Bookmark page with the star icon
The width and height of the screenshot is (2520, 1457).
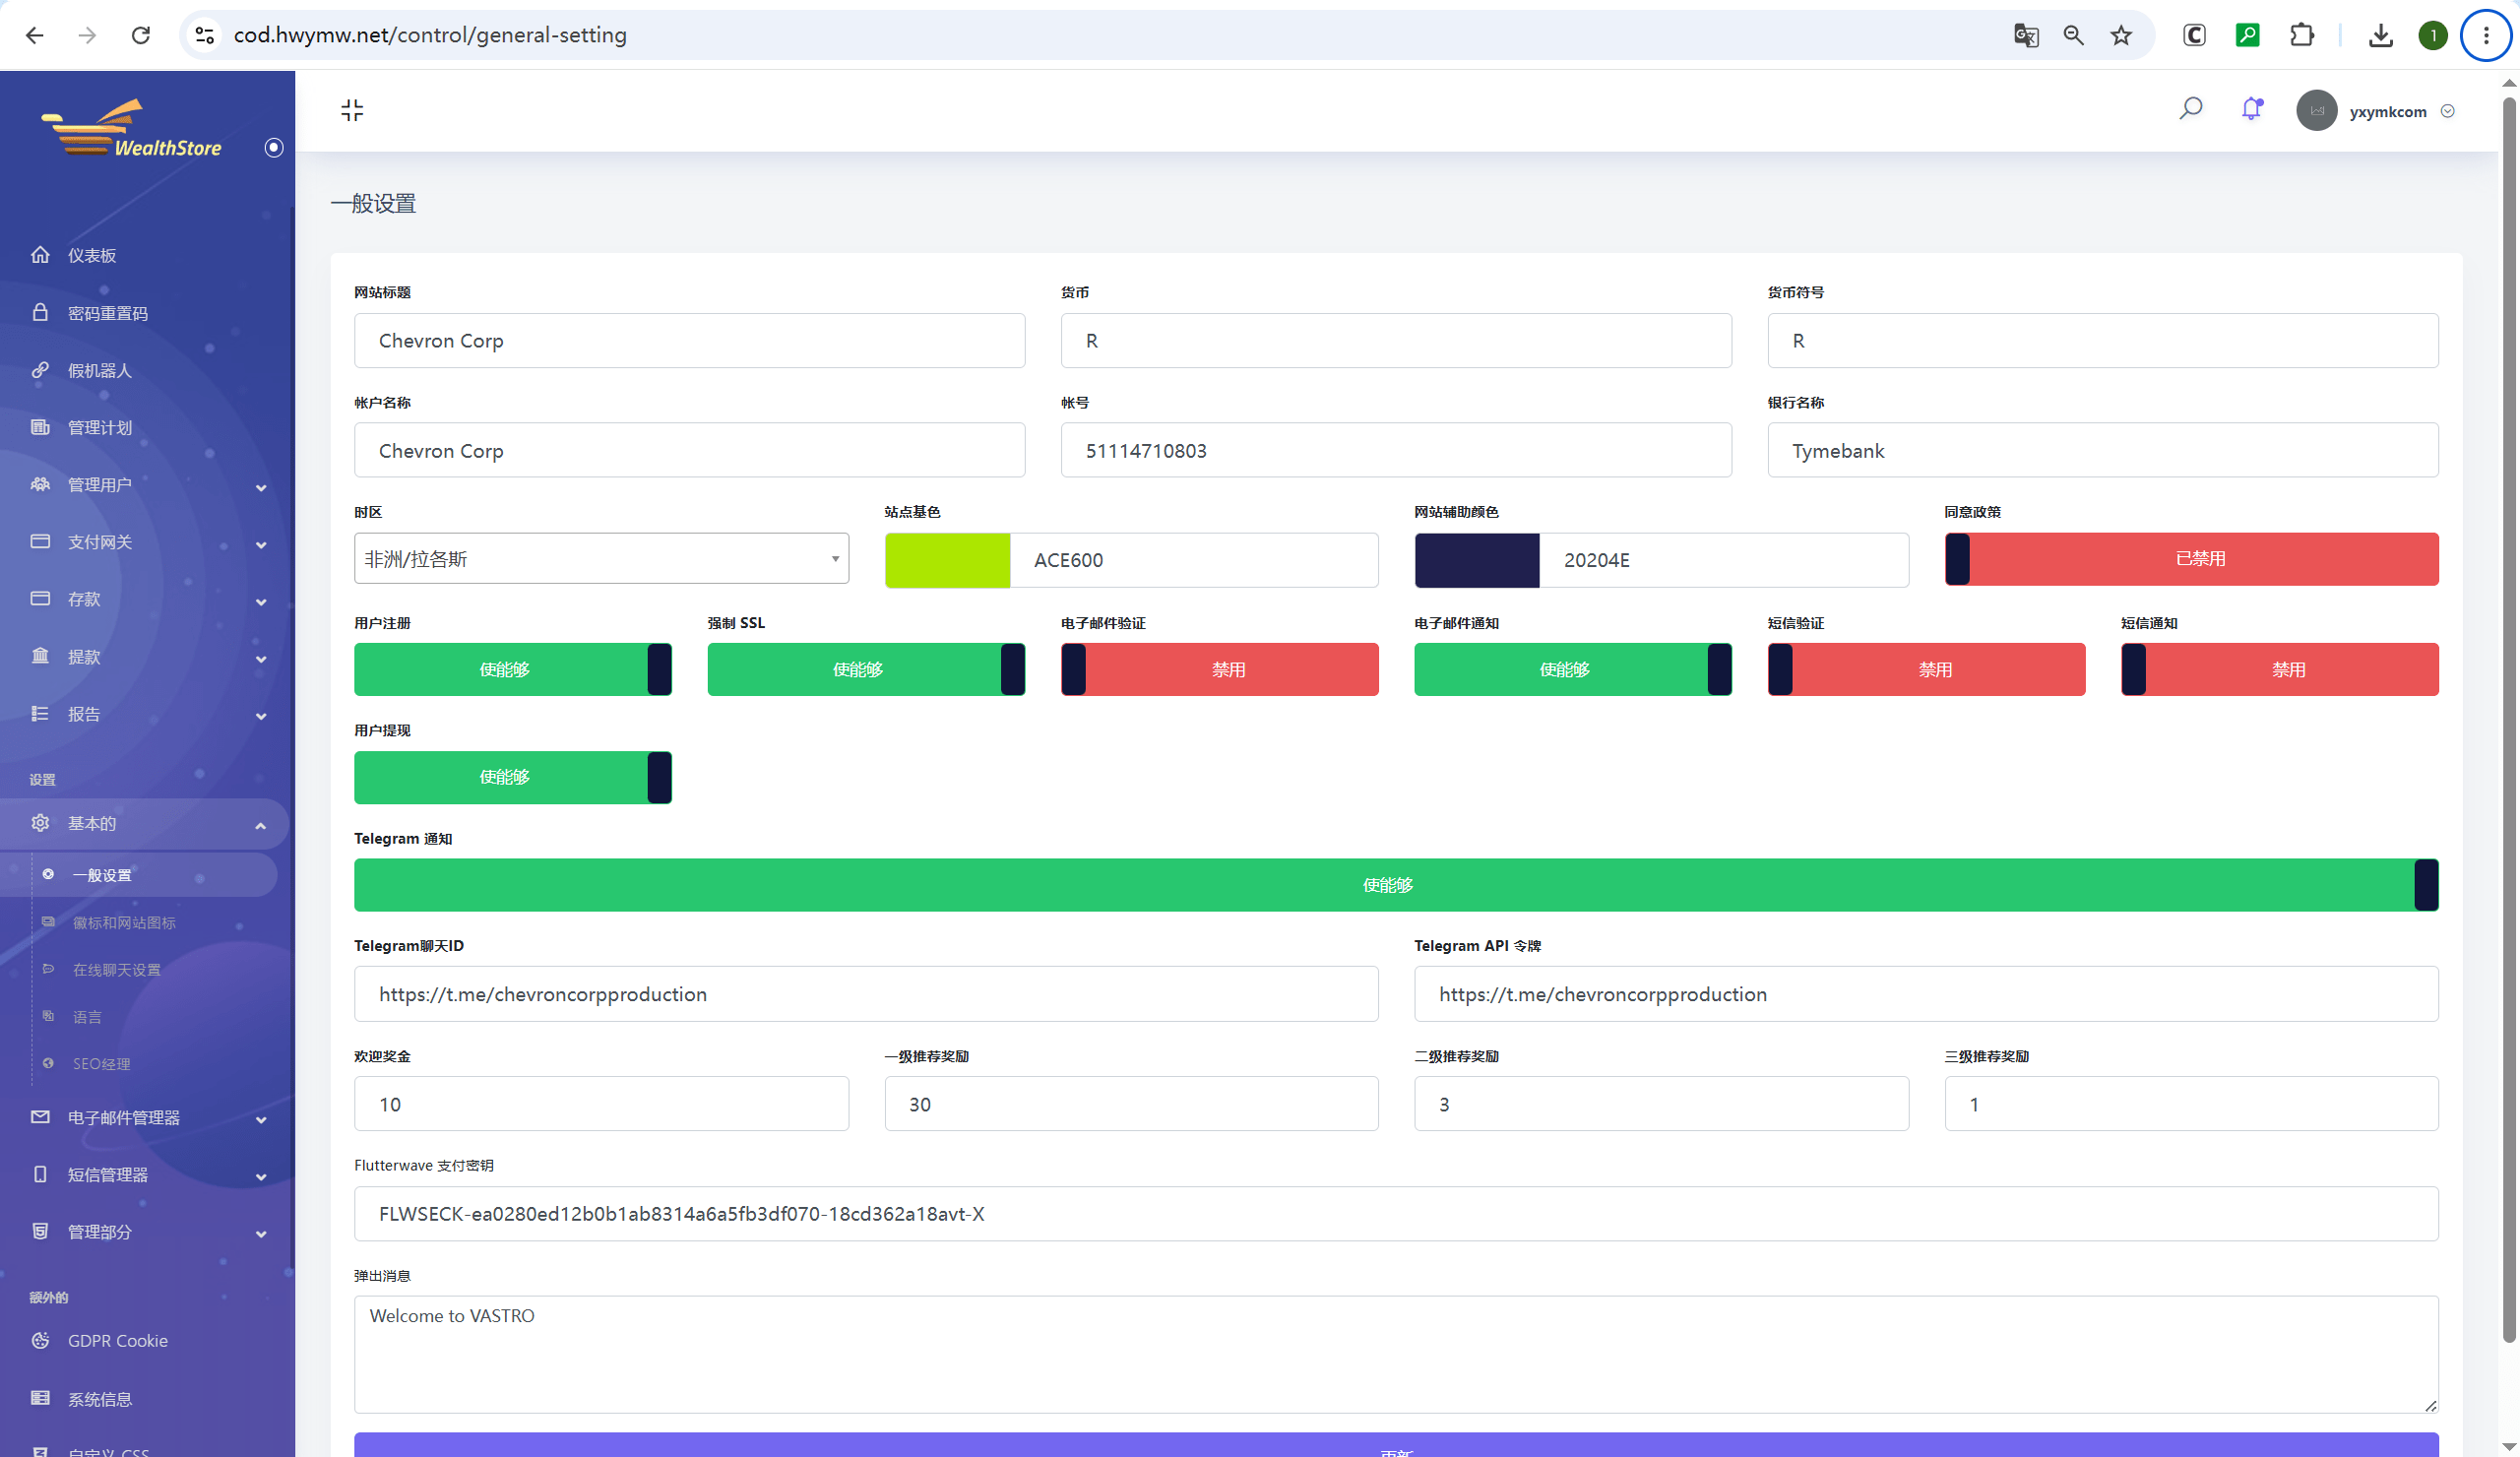coord(2120,35)
